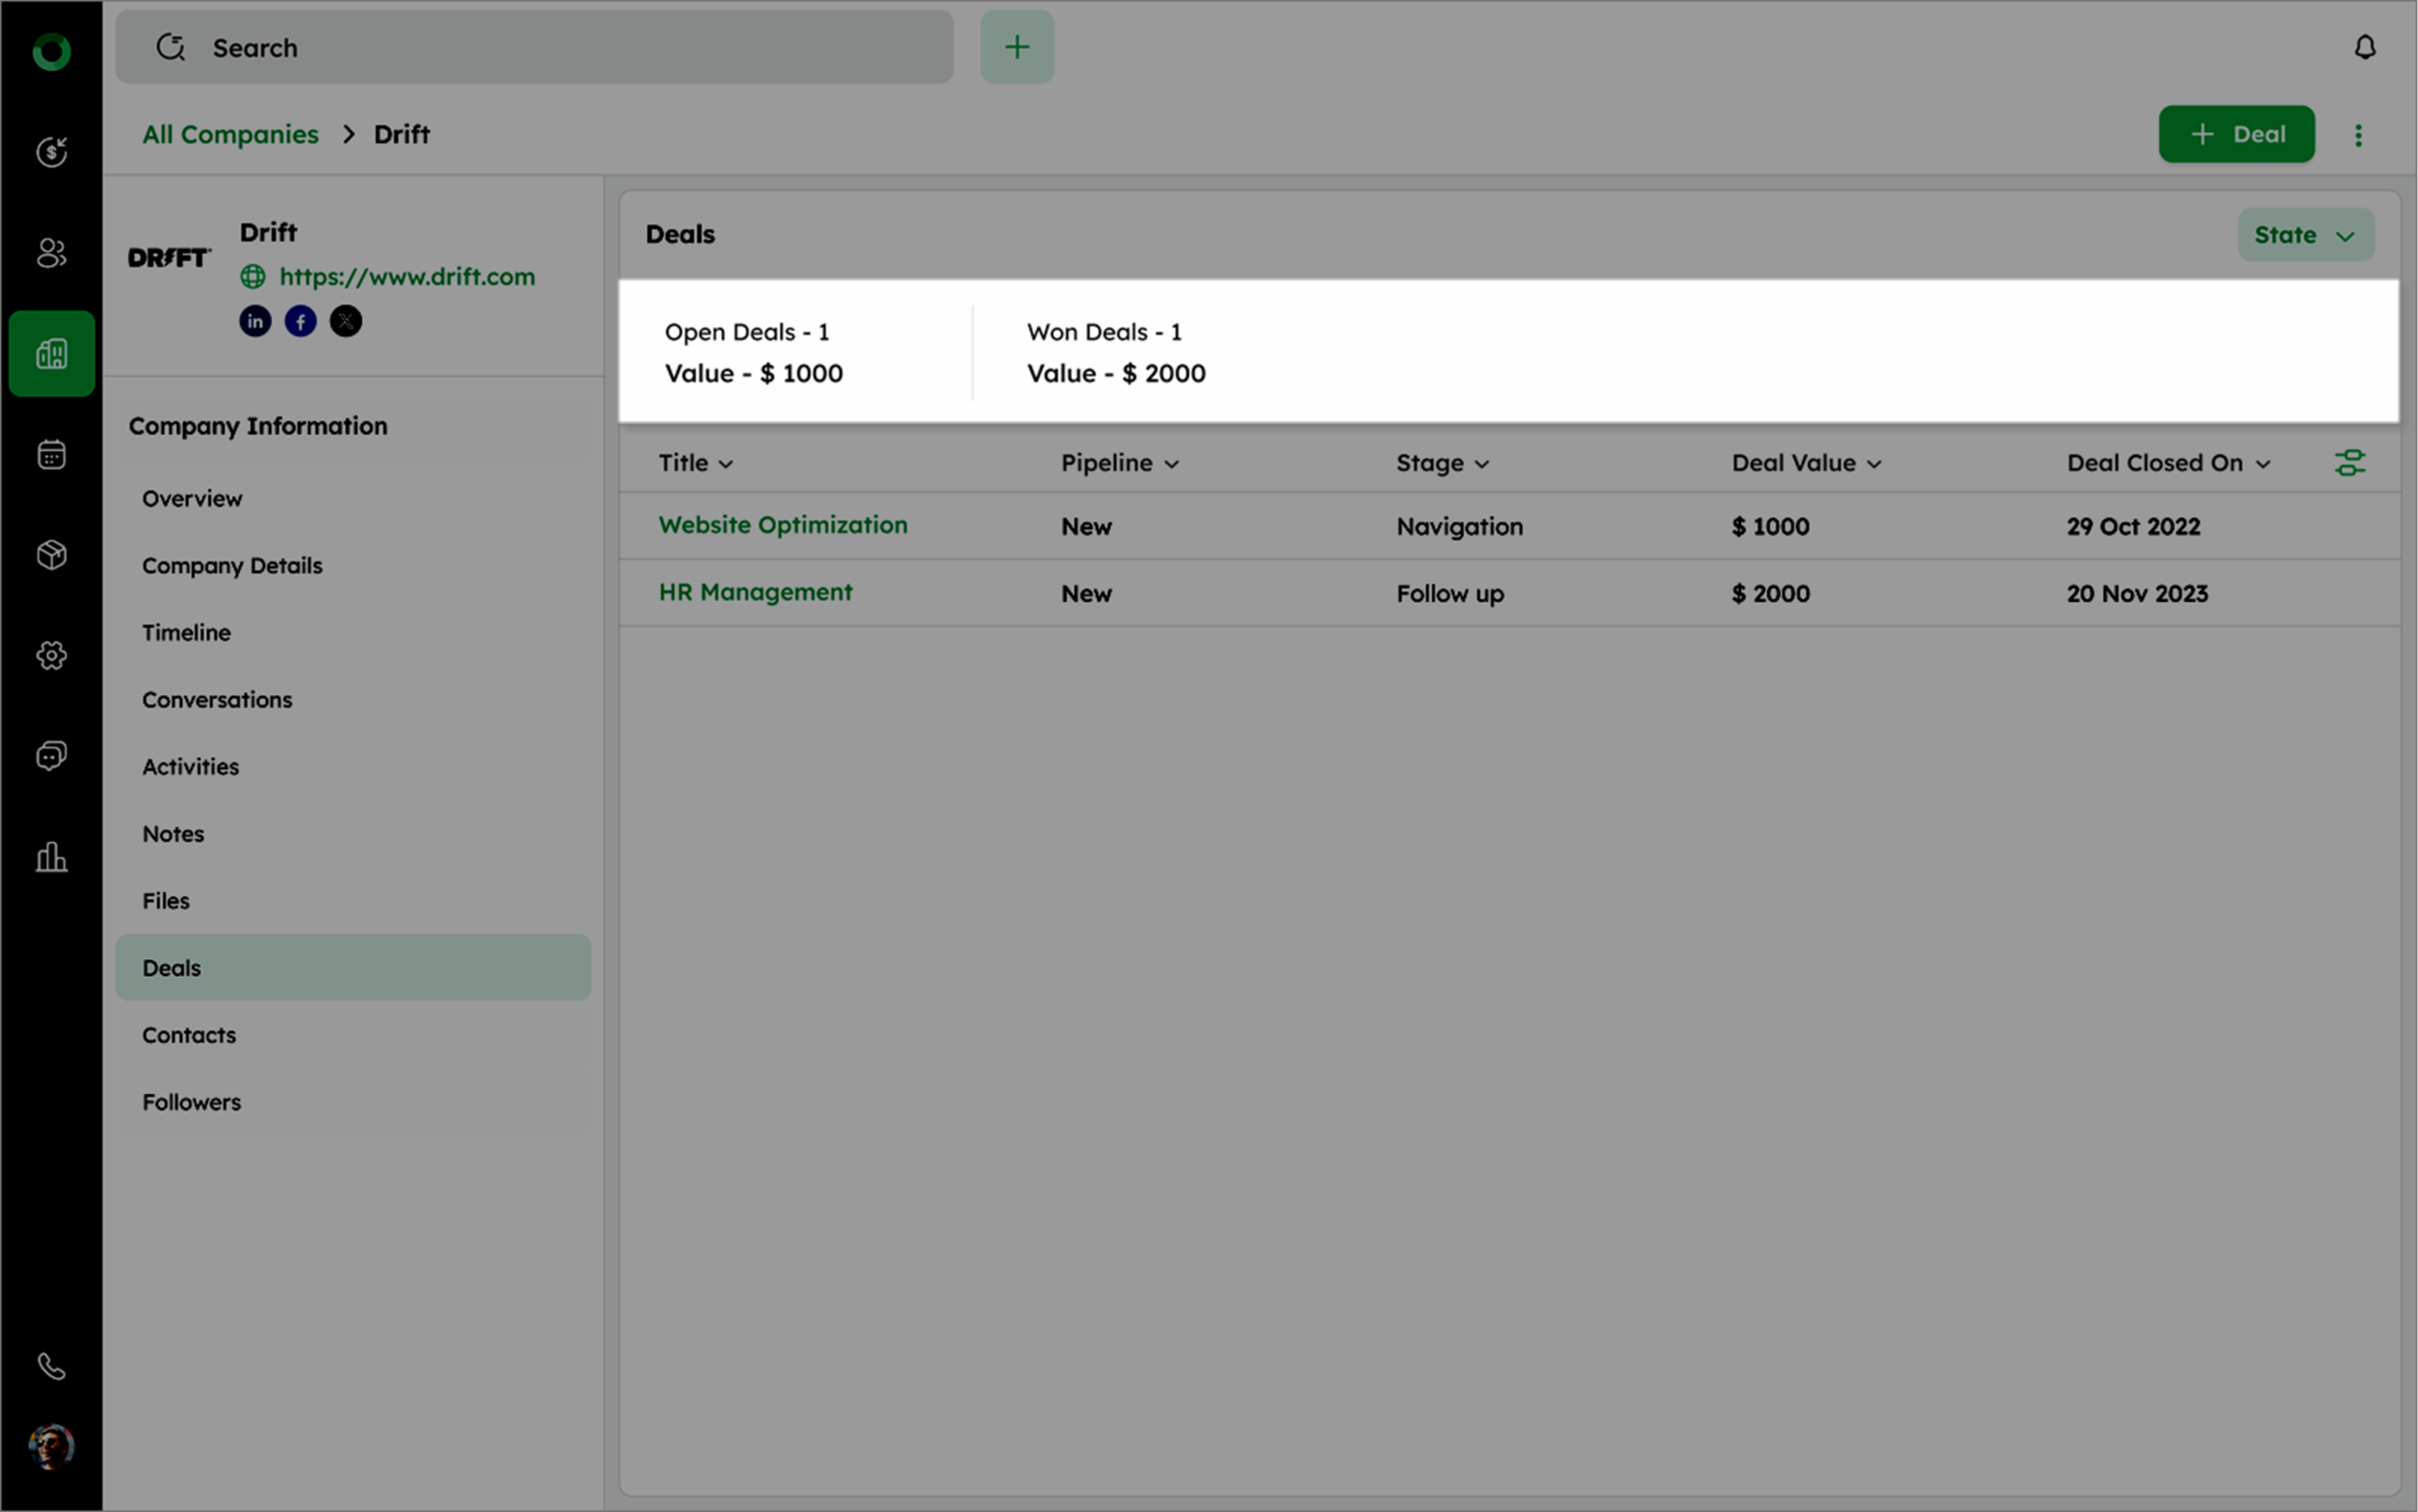Open the phone dialer in sidebar

[51, 1366]
